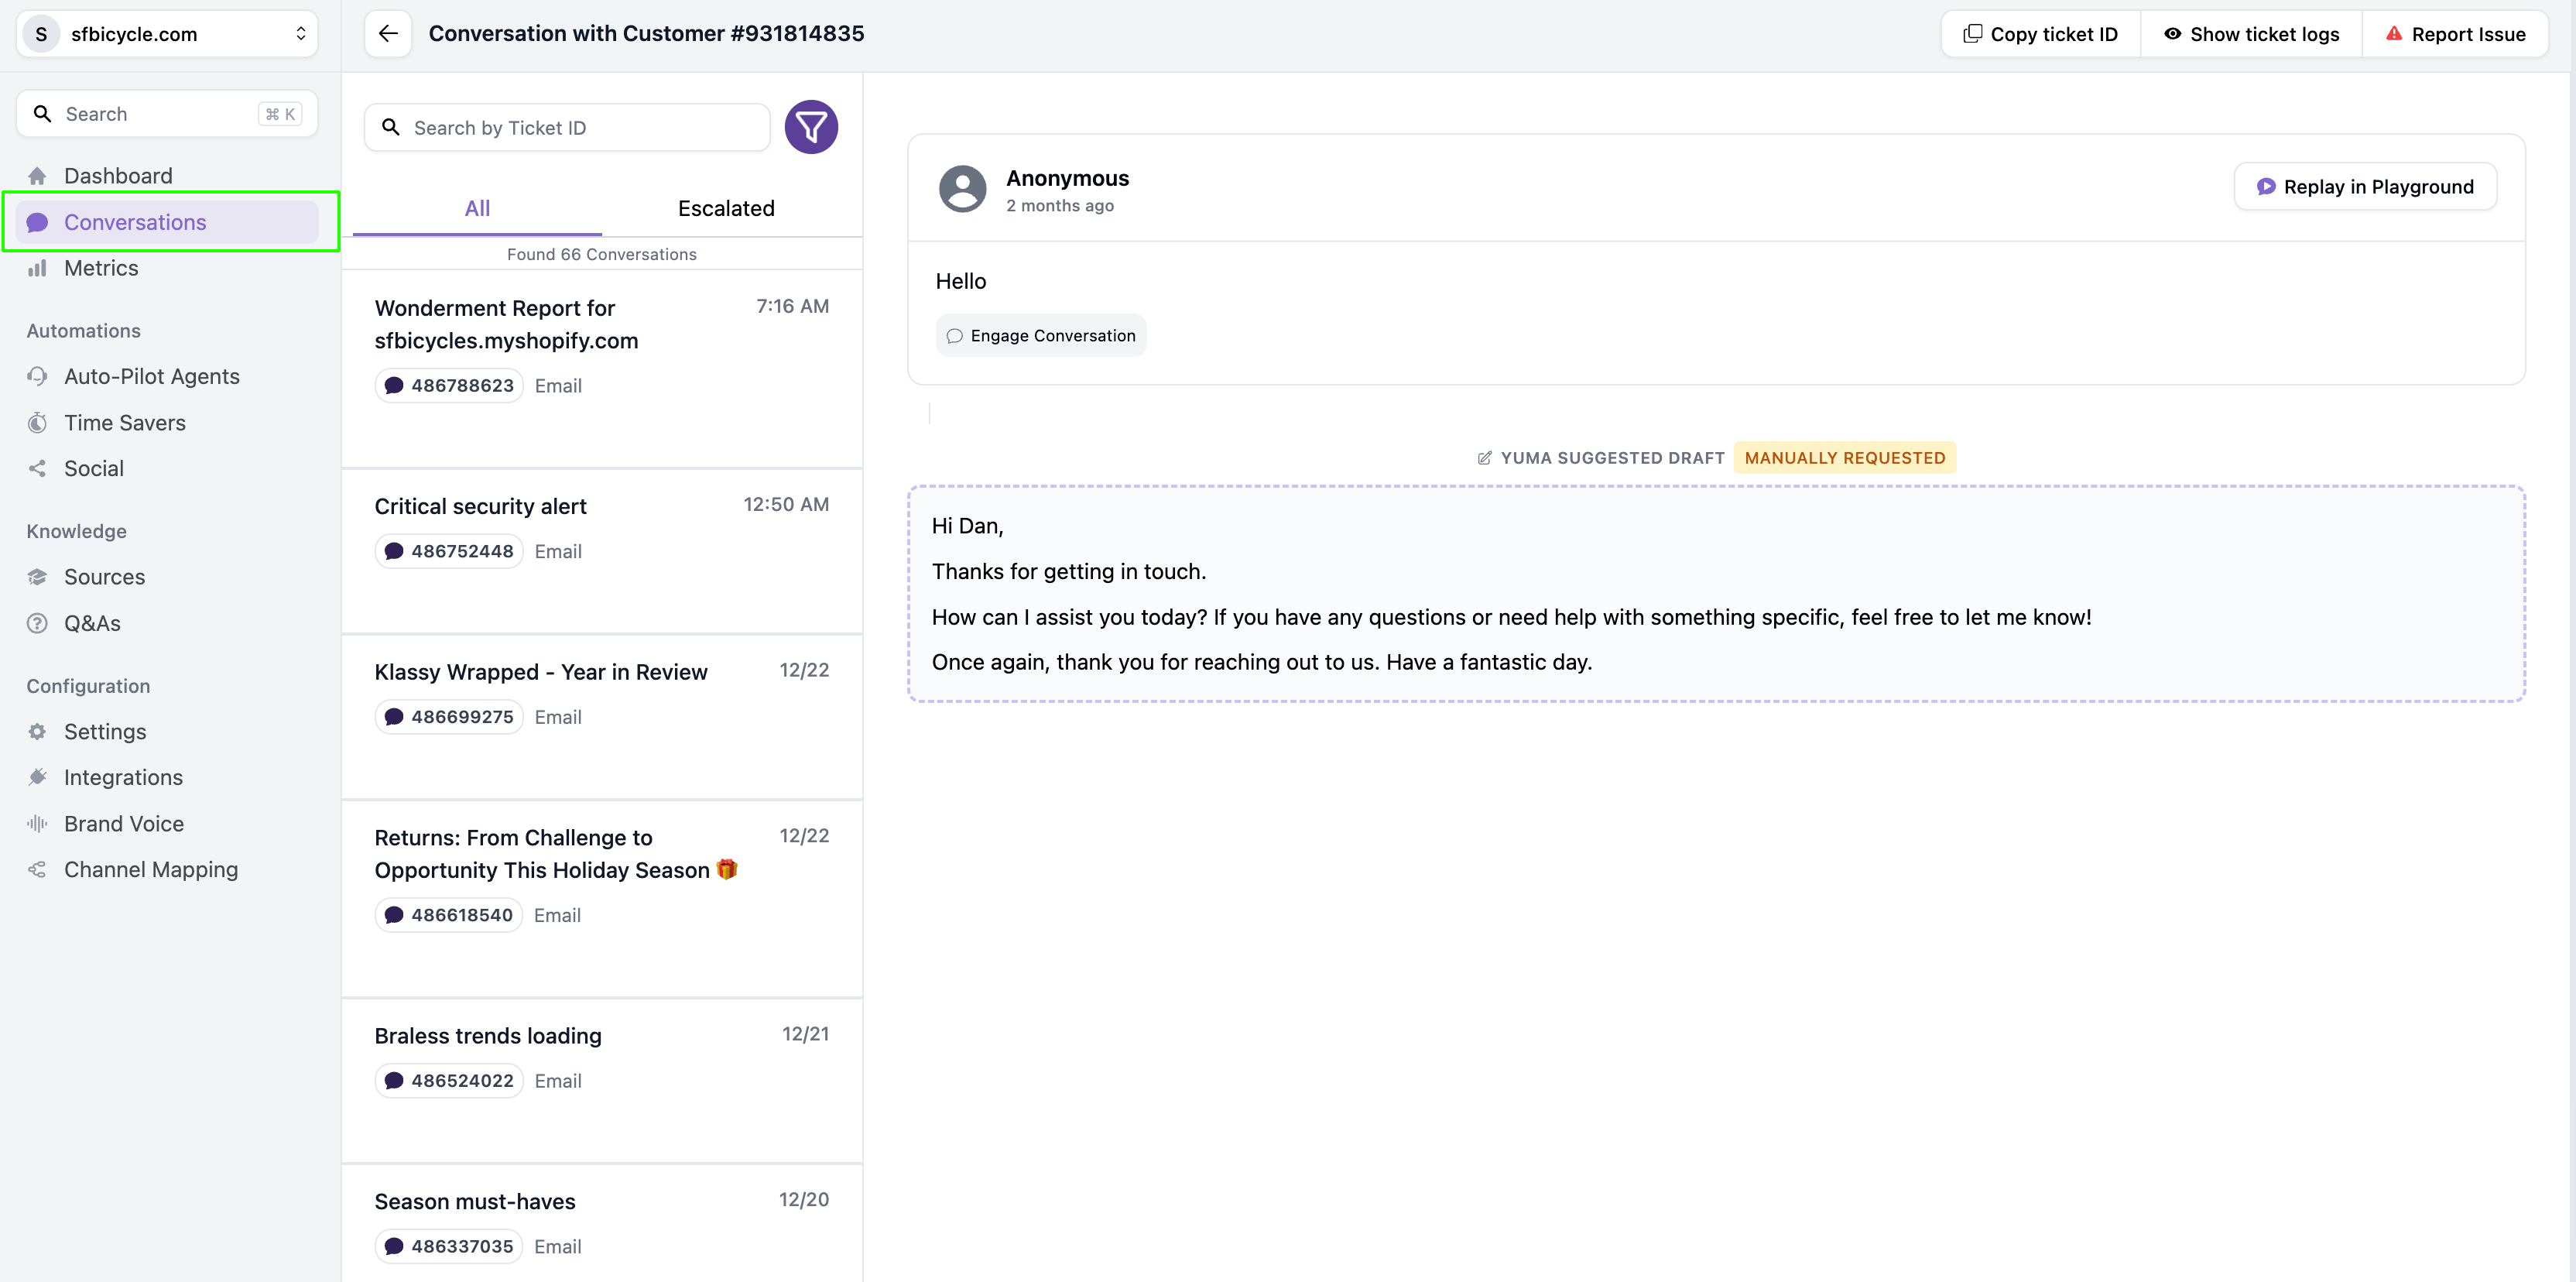The width and height of the screenshot is (2576, 1282).
Task: Open the Wonderment Report conversation
Action: pyautogui.click(x=602, y=369)
